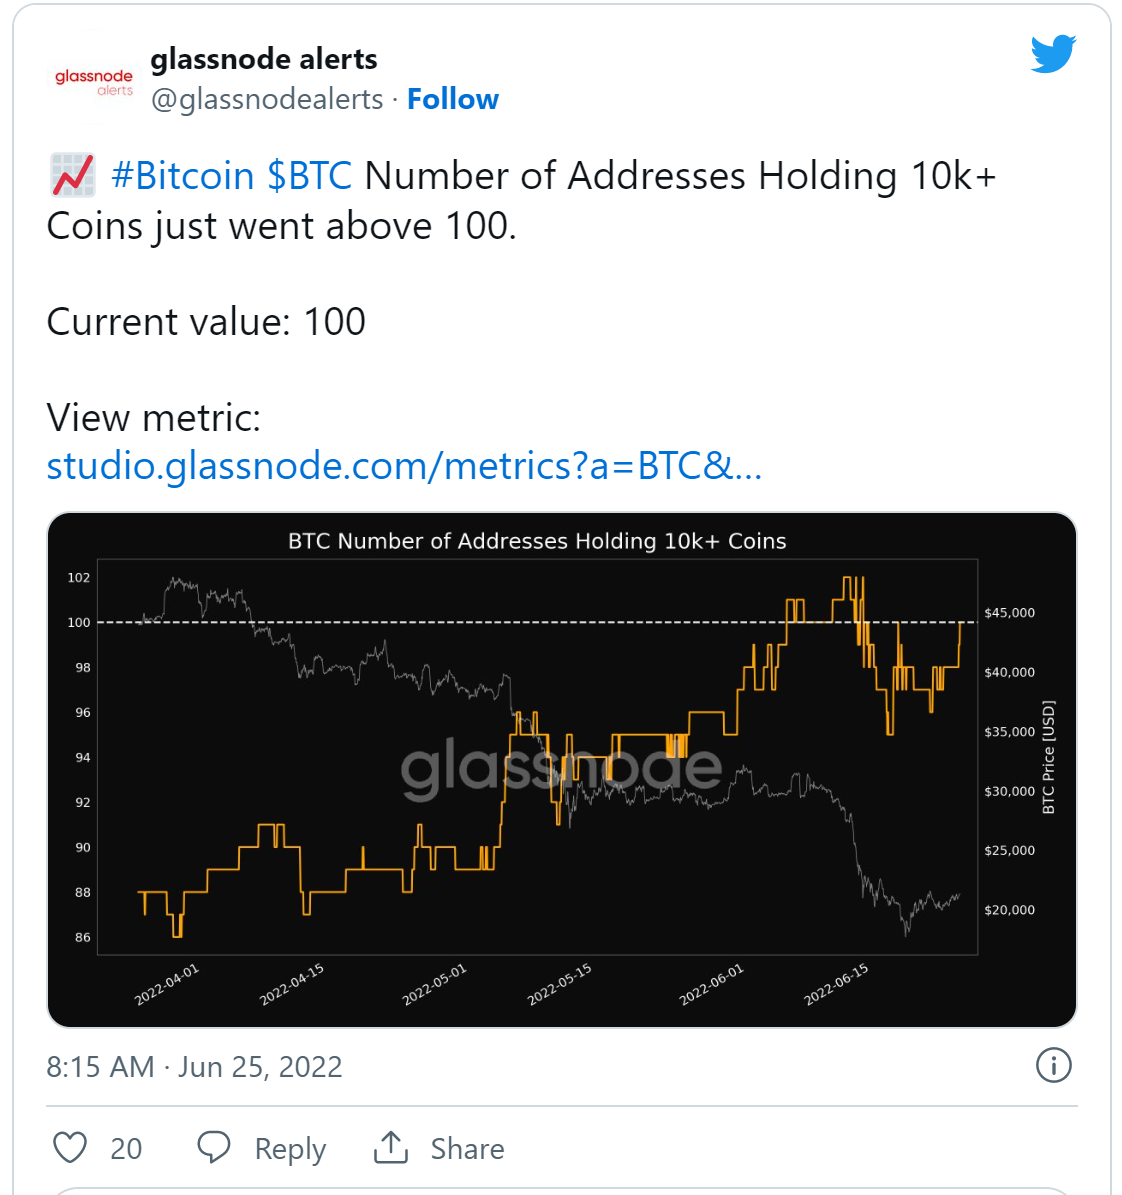Click the Share text label
1122x1195 pixels.
[467, 1149]
